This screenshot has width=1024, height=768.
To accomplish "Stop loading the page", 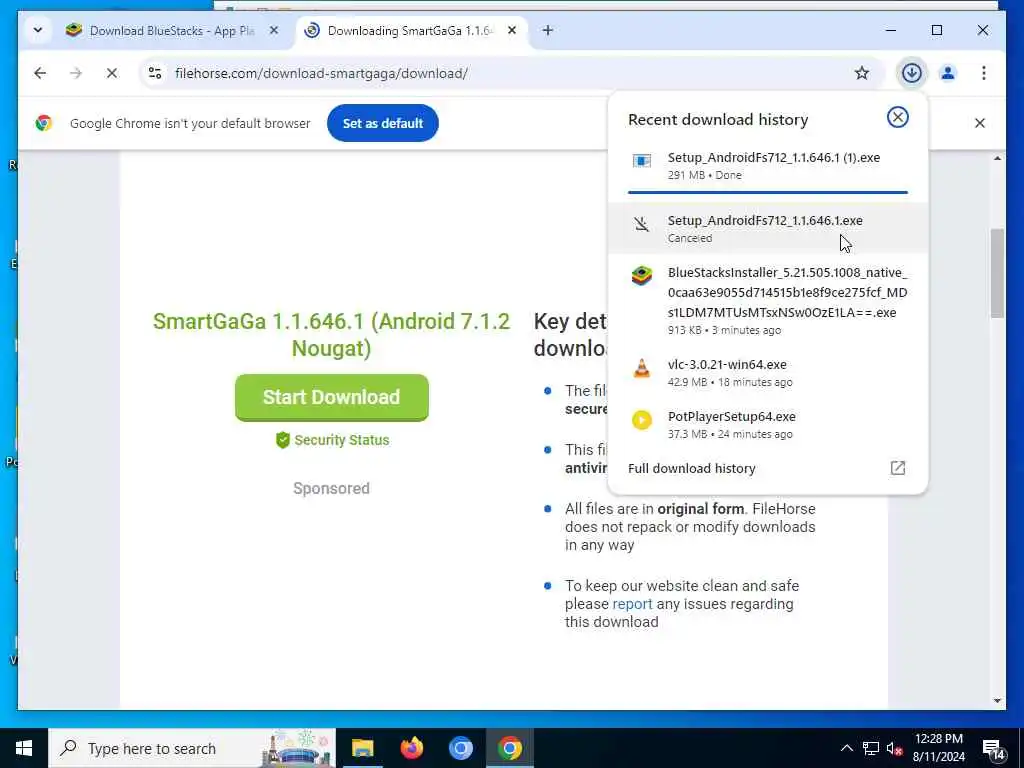I will [x=112, y=73].
